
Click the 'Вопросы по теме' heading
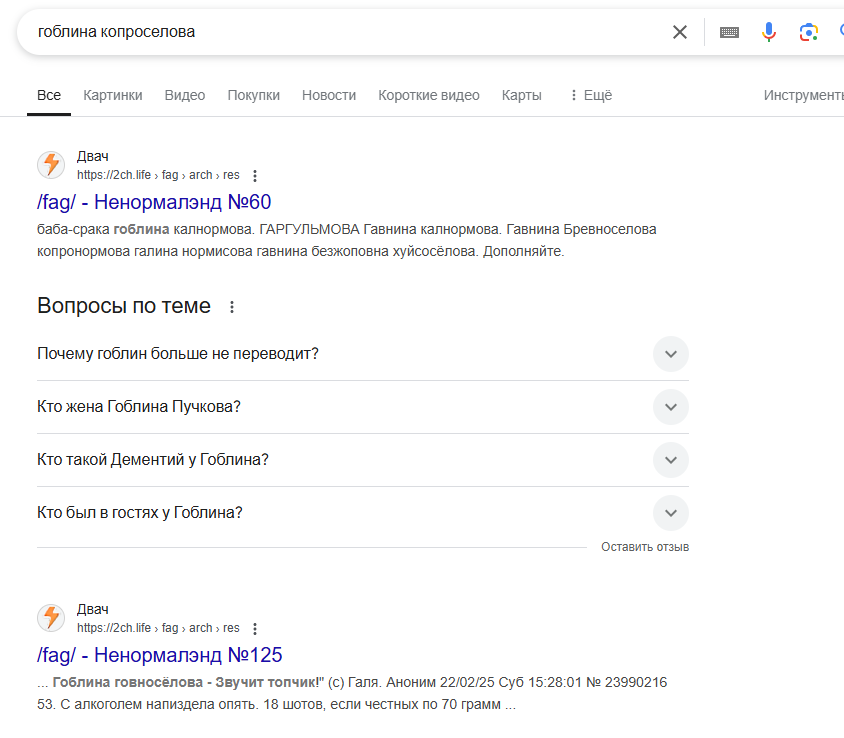tap(124, 306)
